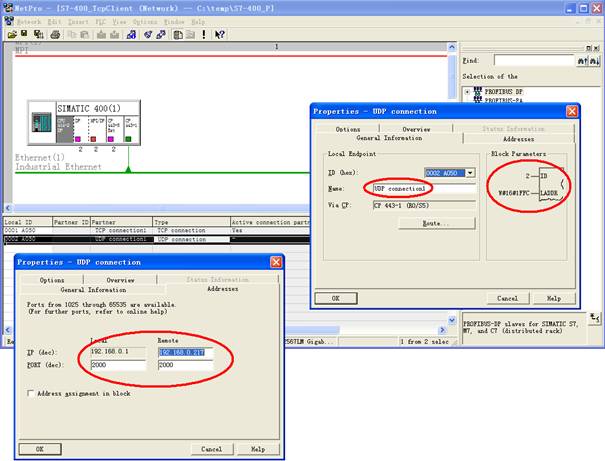The width and height of the screenshot is (605, 461).
Task: Click the find-downward binoculars button
Action: click(595, 61)
